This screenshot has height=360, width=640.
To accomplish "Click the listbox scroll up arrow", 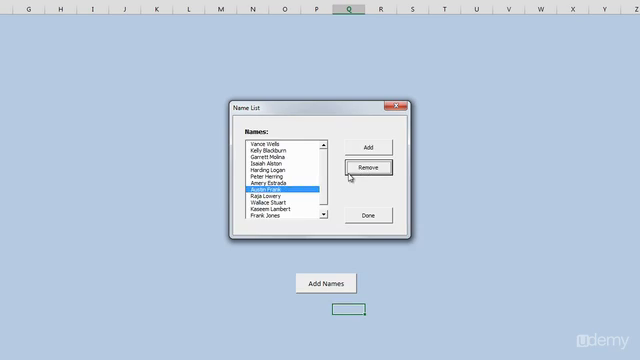I will (x=323, y=145).
